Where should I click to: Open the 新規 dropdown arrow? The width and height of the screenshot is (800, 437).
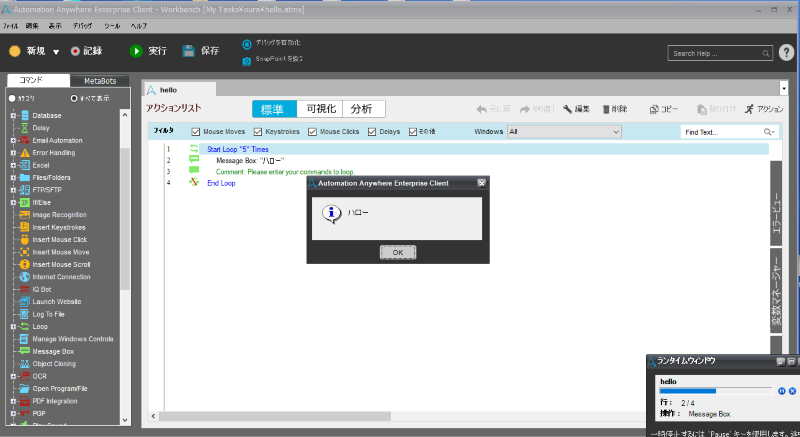click(56, 52)
